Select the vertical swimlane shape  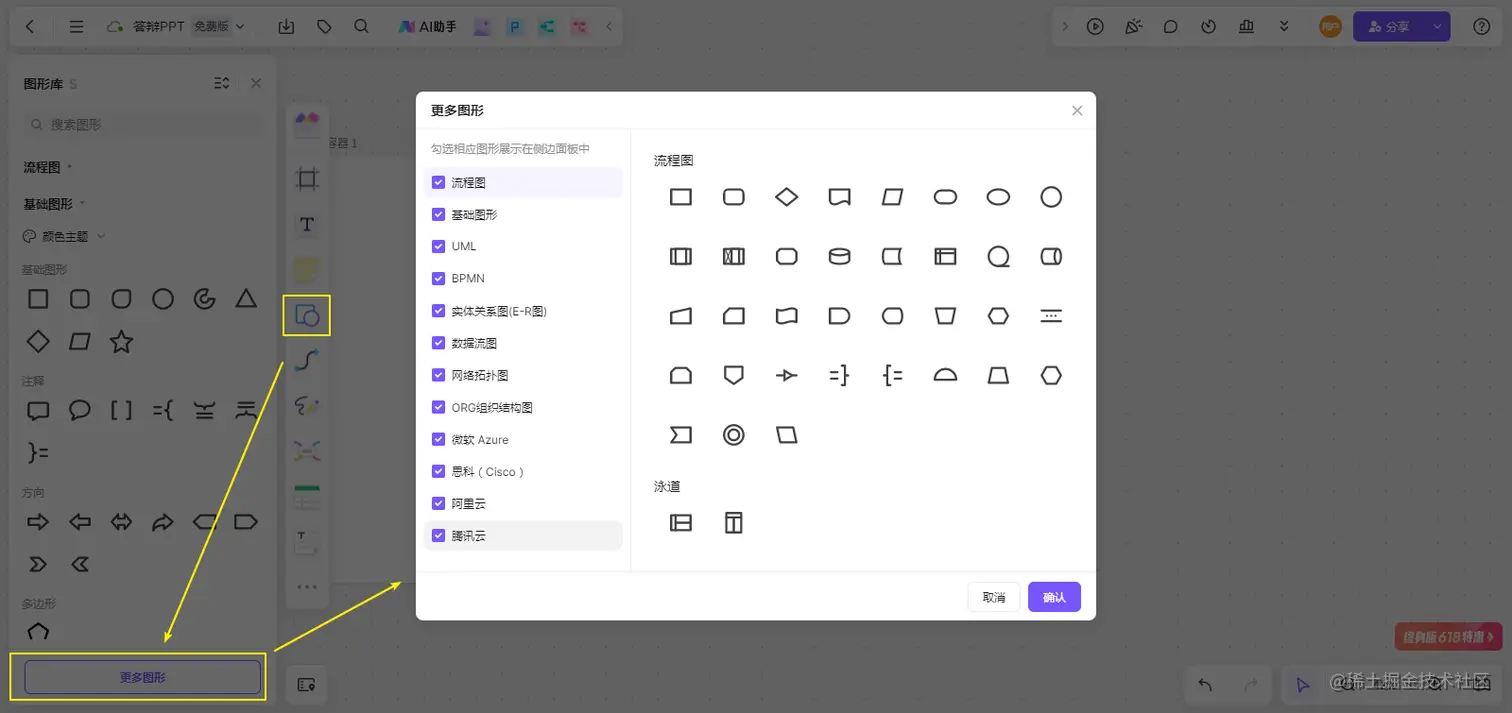[x=734, y=522]
